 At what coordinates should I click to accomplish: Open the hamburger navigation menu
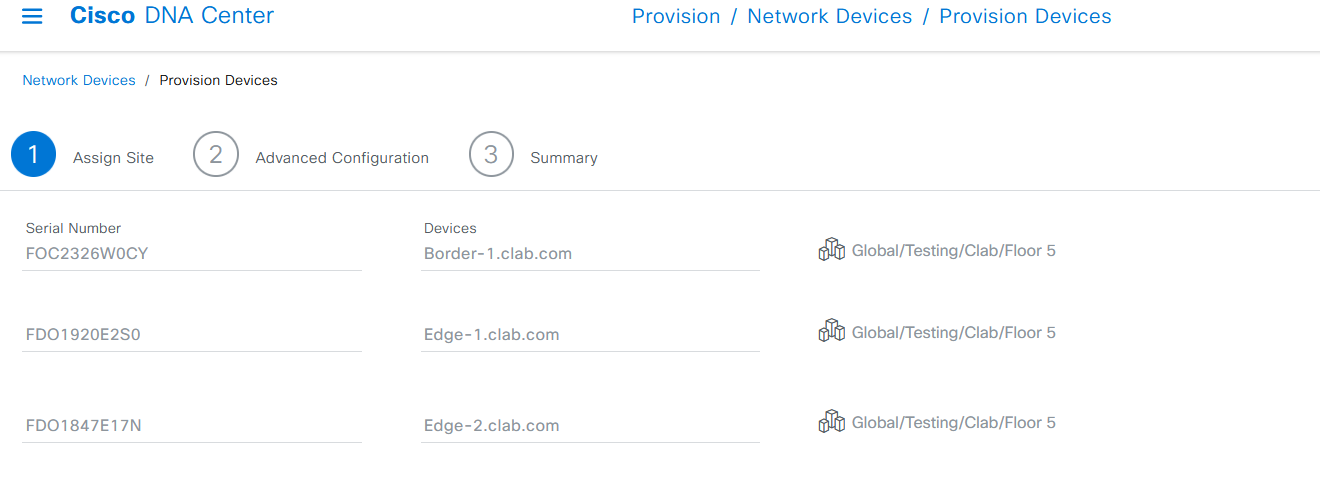(x=32, y=16)
